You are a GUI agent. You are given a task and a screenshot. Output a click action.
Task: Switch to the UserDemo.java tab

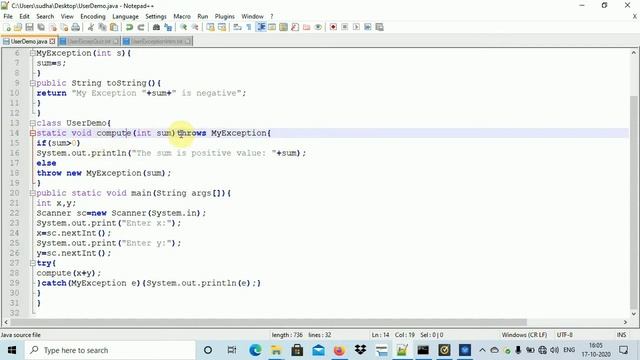click(29, 41)
